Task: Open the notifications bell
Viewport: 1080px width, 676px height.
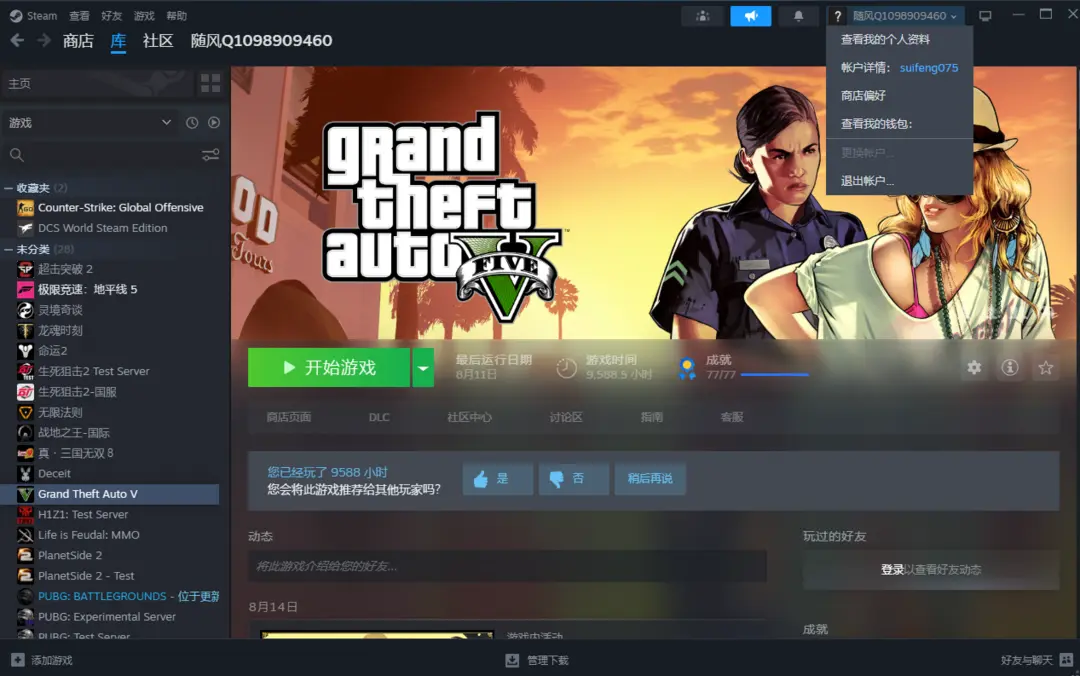Action: [x=798, y=16]
